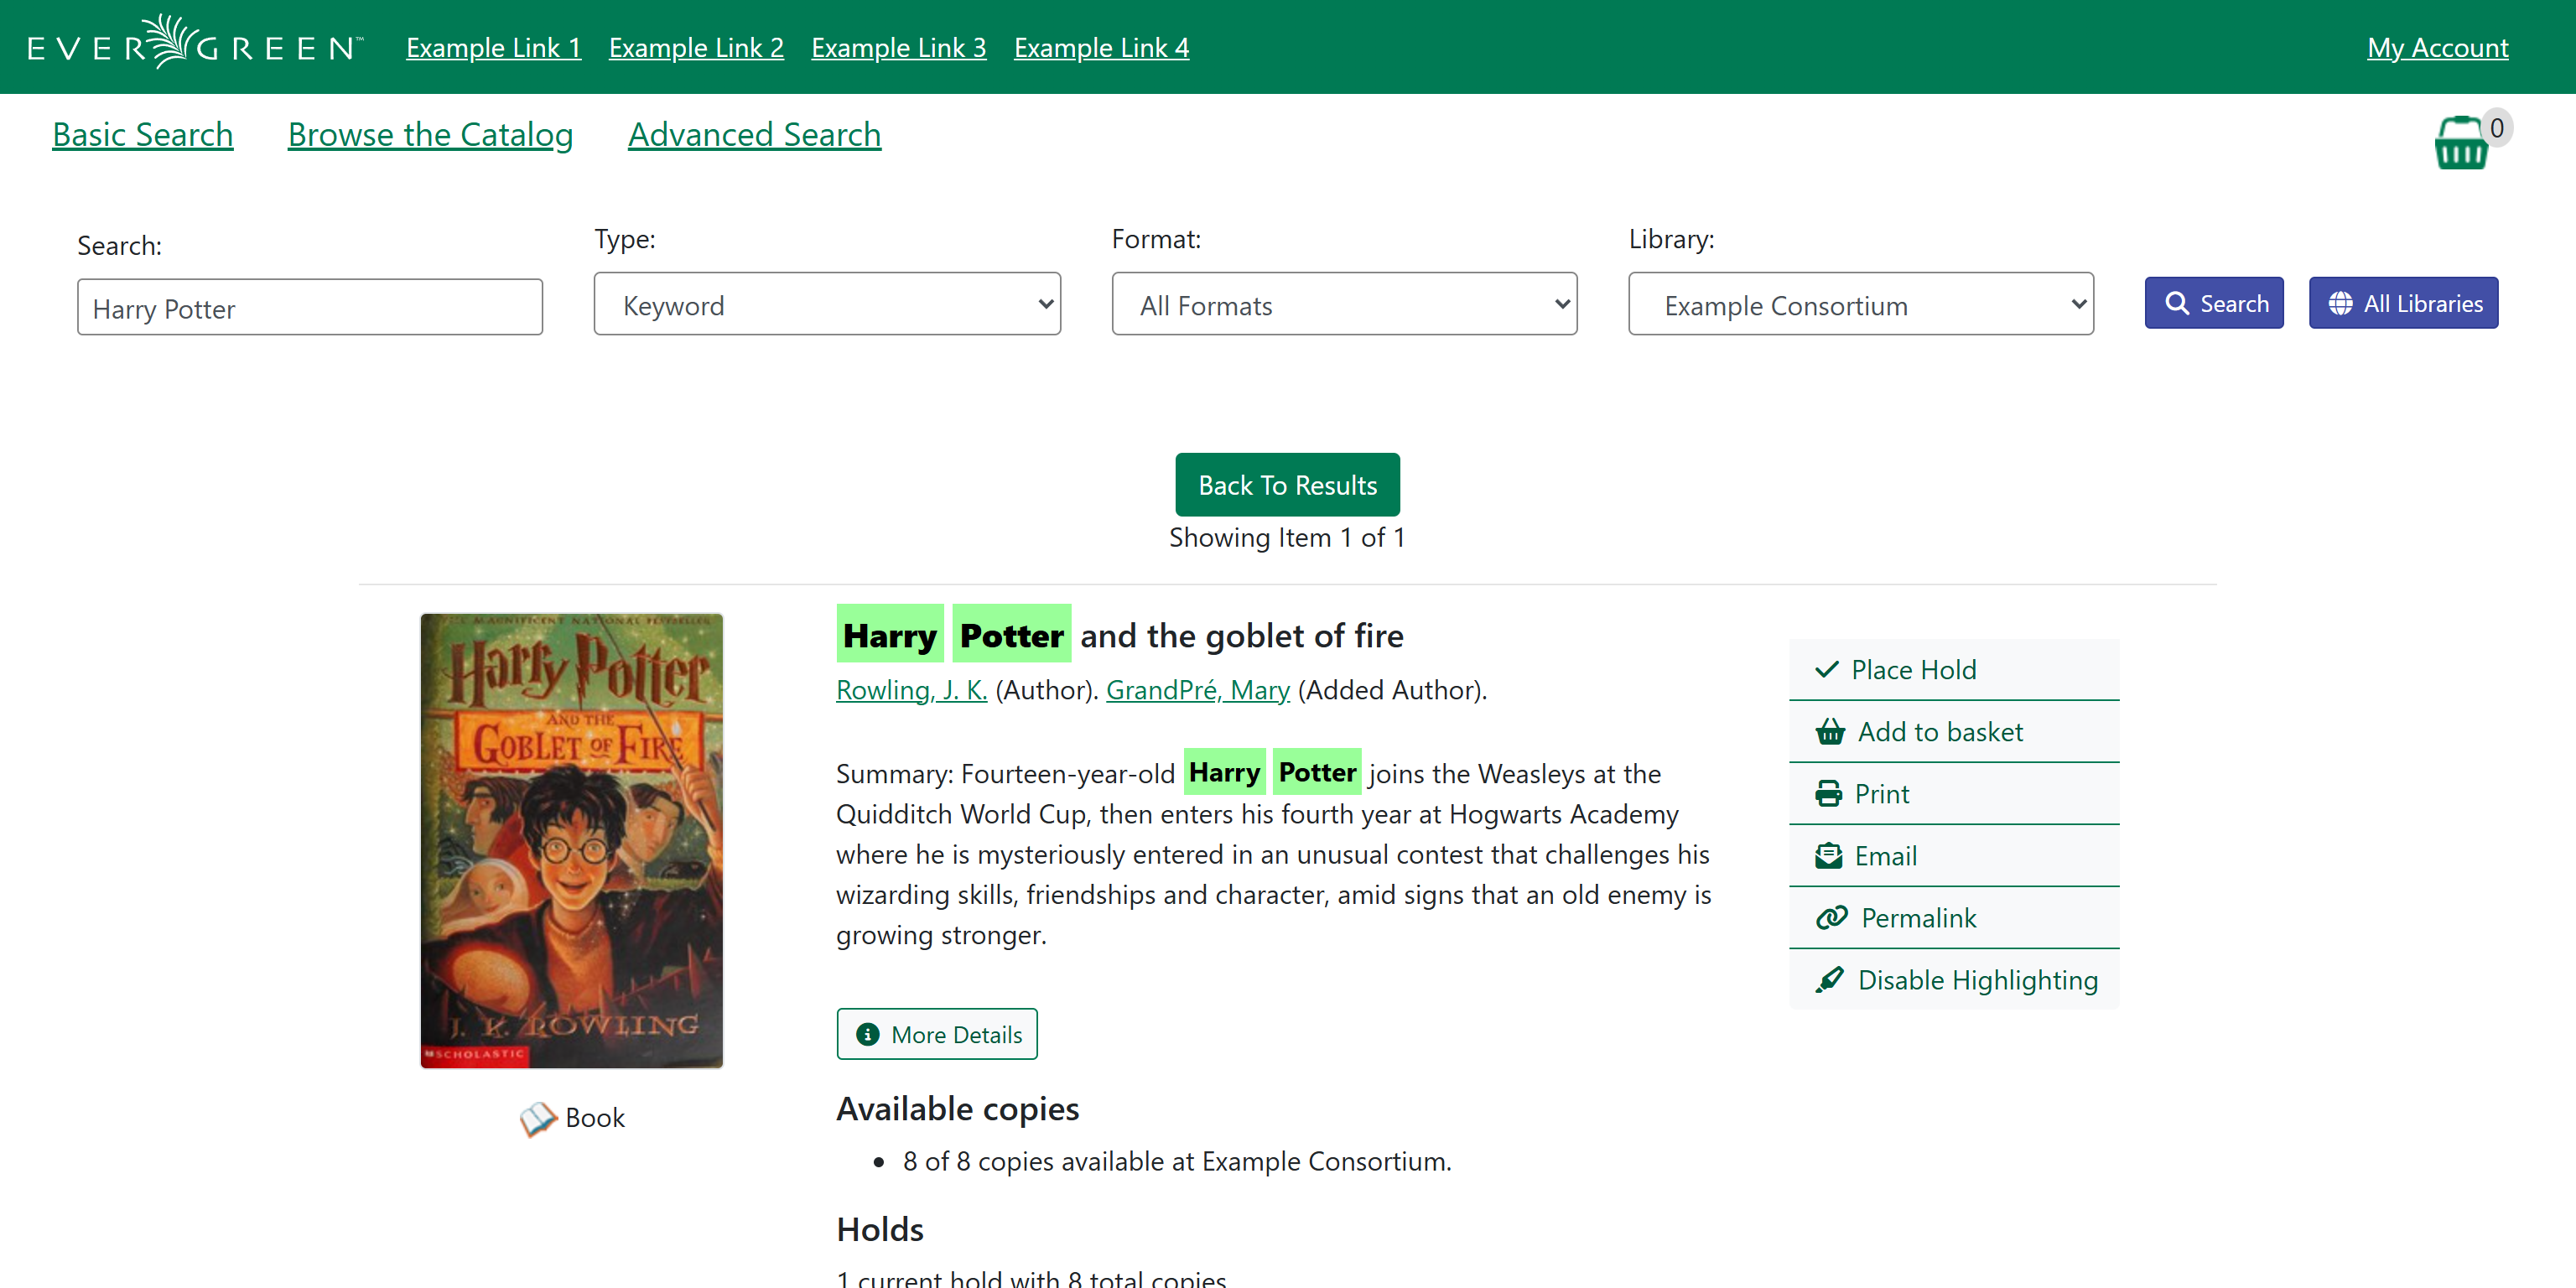
Task: Click Add to basket text
Action: pos(1940,732)
